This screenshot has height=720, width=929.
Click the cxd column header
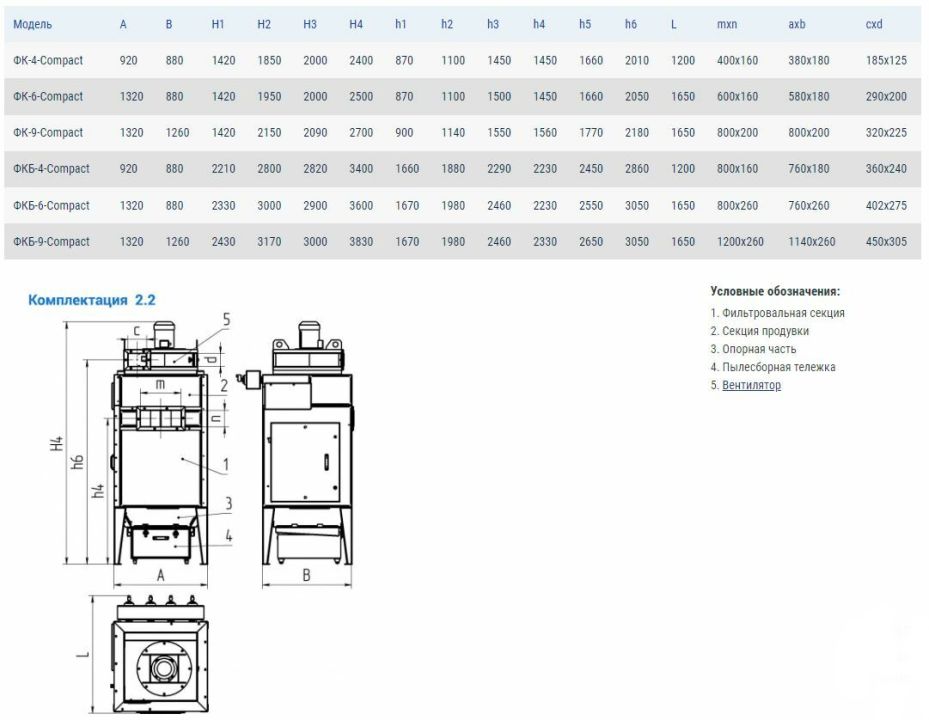pyautogui.click(x=874, y=24)
